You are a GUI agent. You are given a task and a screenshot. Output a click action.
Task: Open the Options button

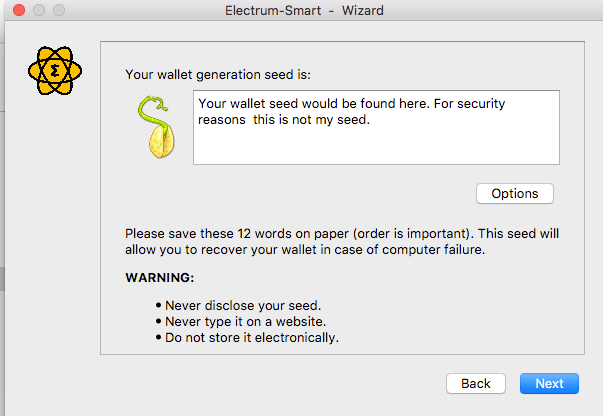[515, 194]
